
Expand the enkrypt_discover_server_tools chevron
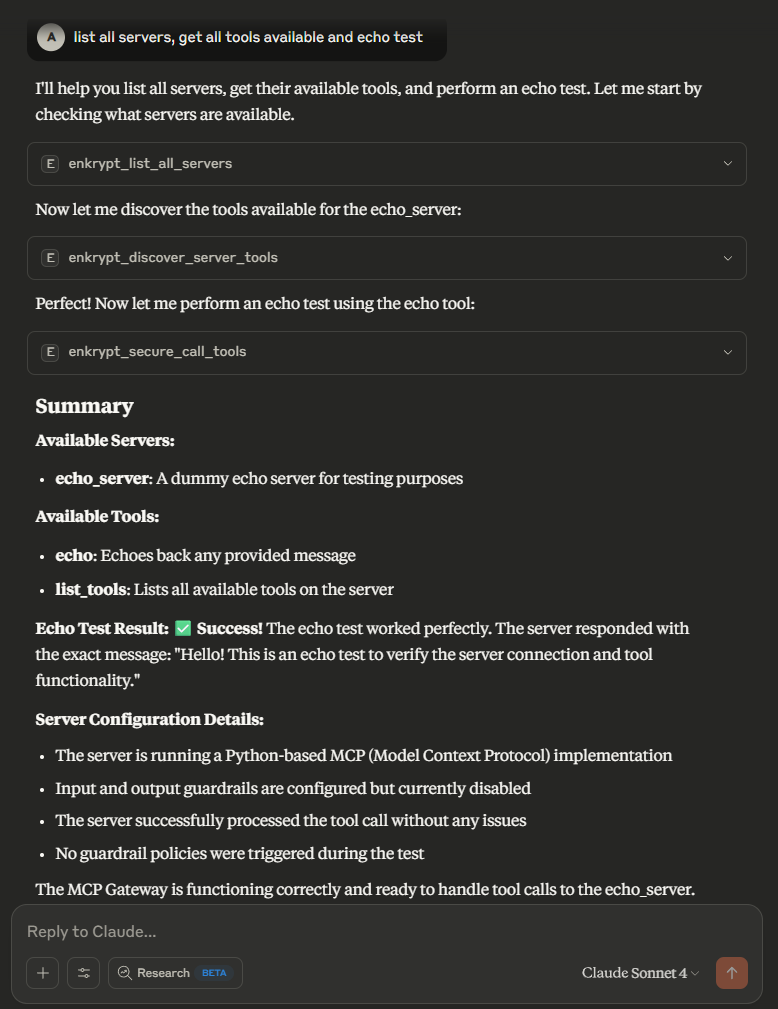tap(728, 258)
